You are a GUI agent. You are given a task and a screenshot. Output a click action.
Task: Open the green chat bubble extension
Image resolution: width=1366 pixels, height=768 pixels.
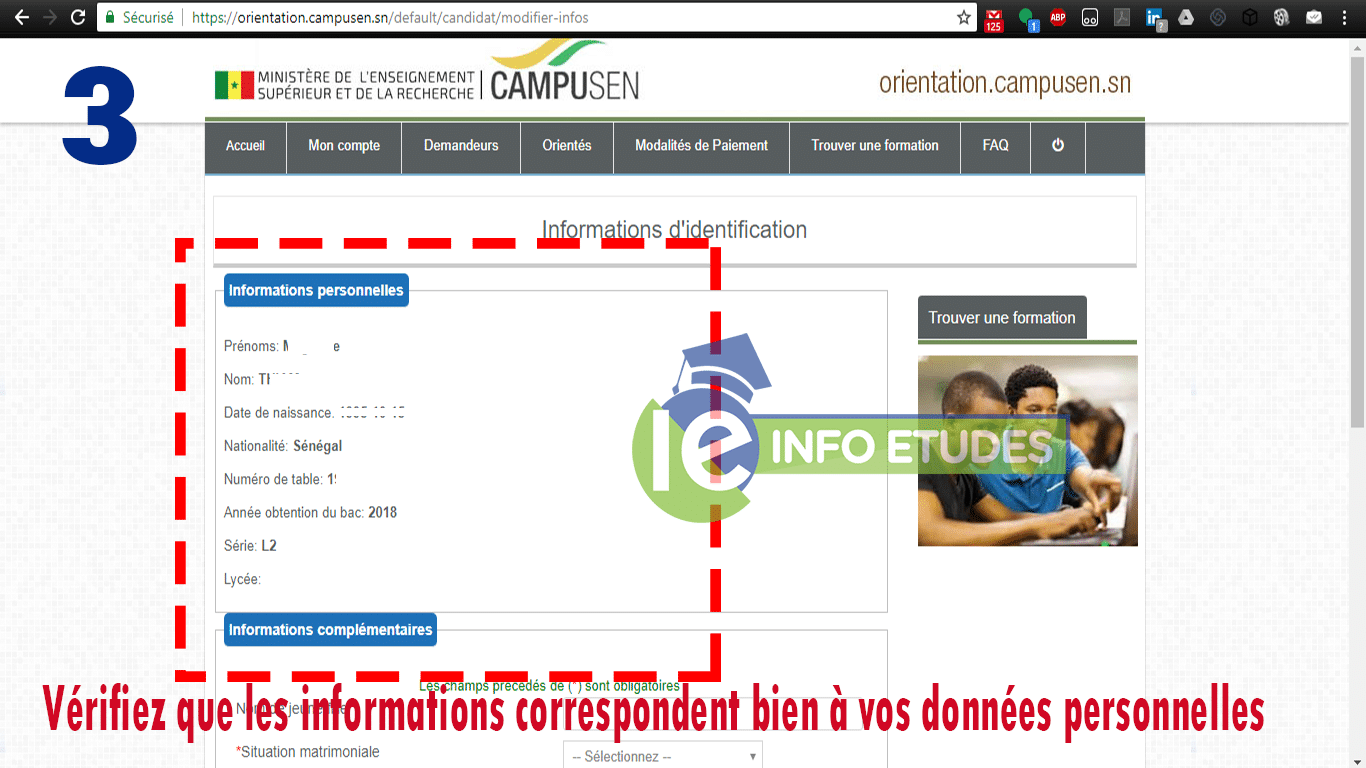pos(1027,18)
